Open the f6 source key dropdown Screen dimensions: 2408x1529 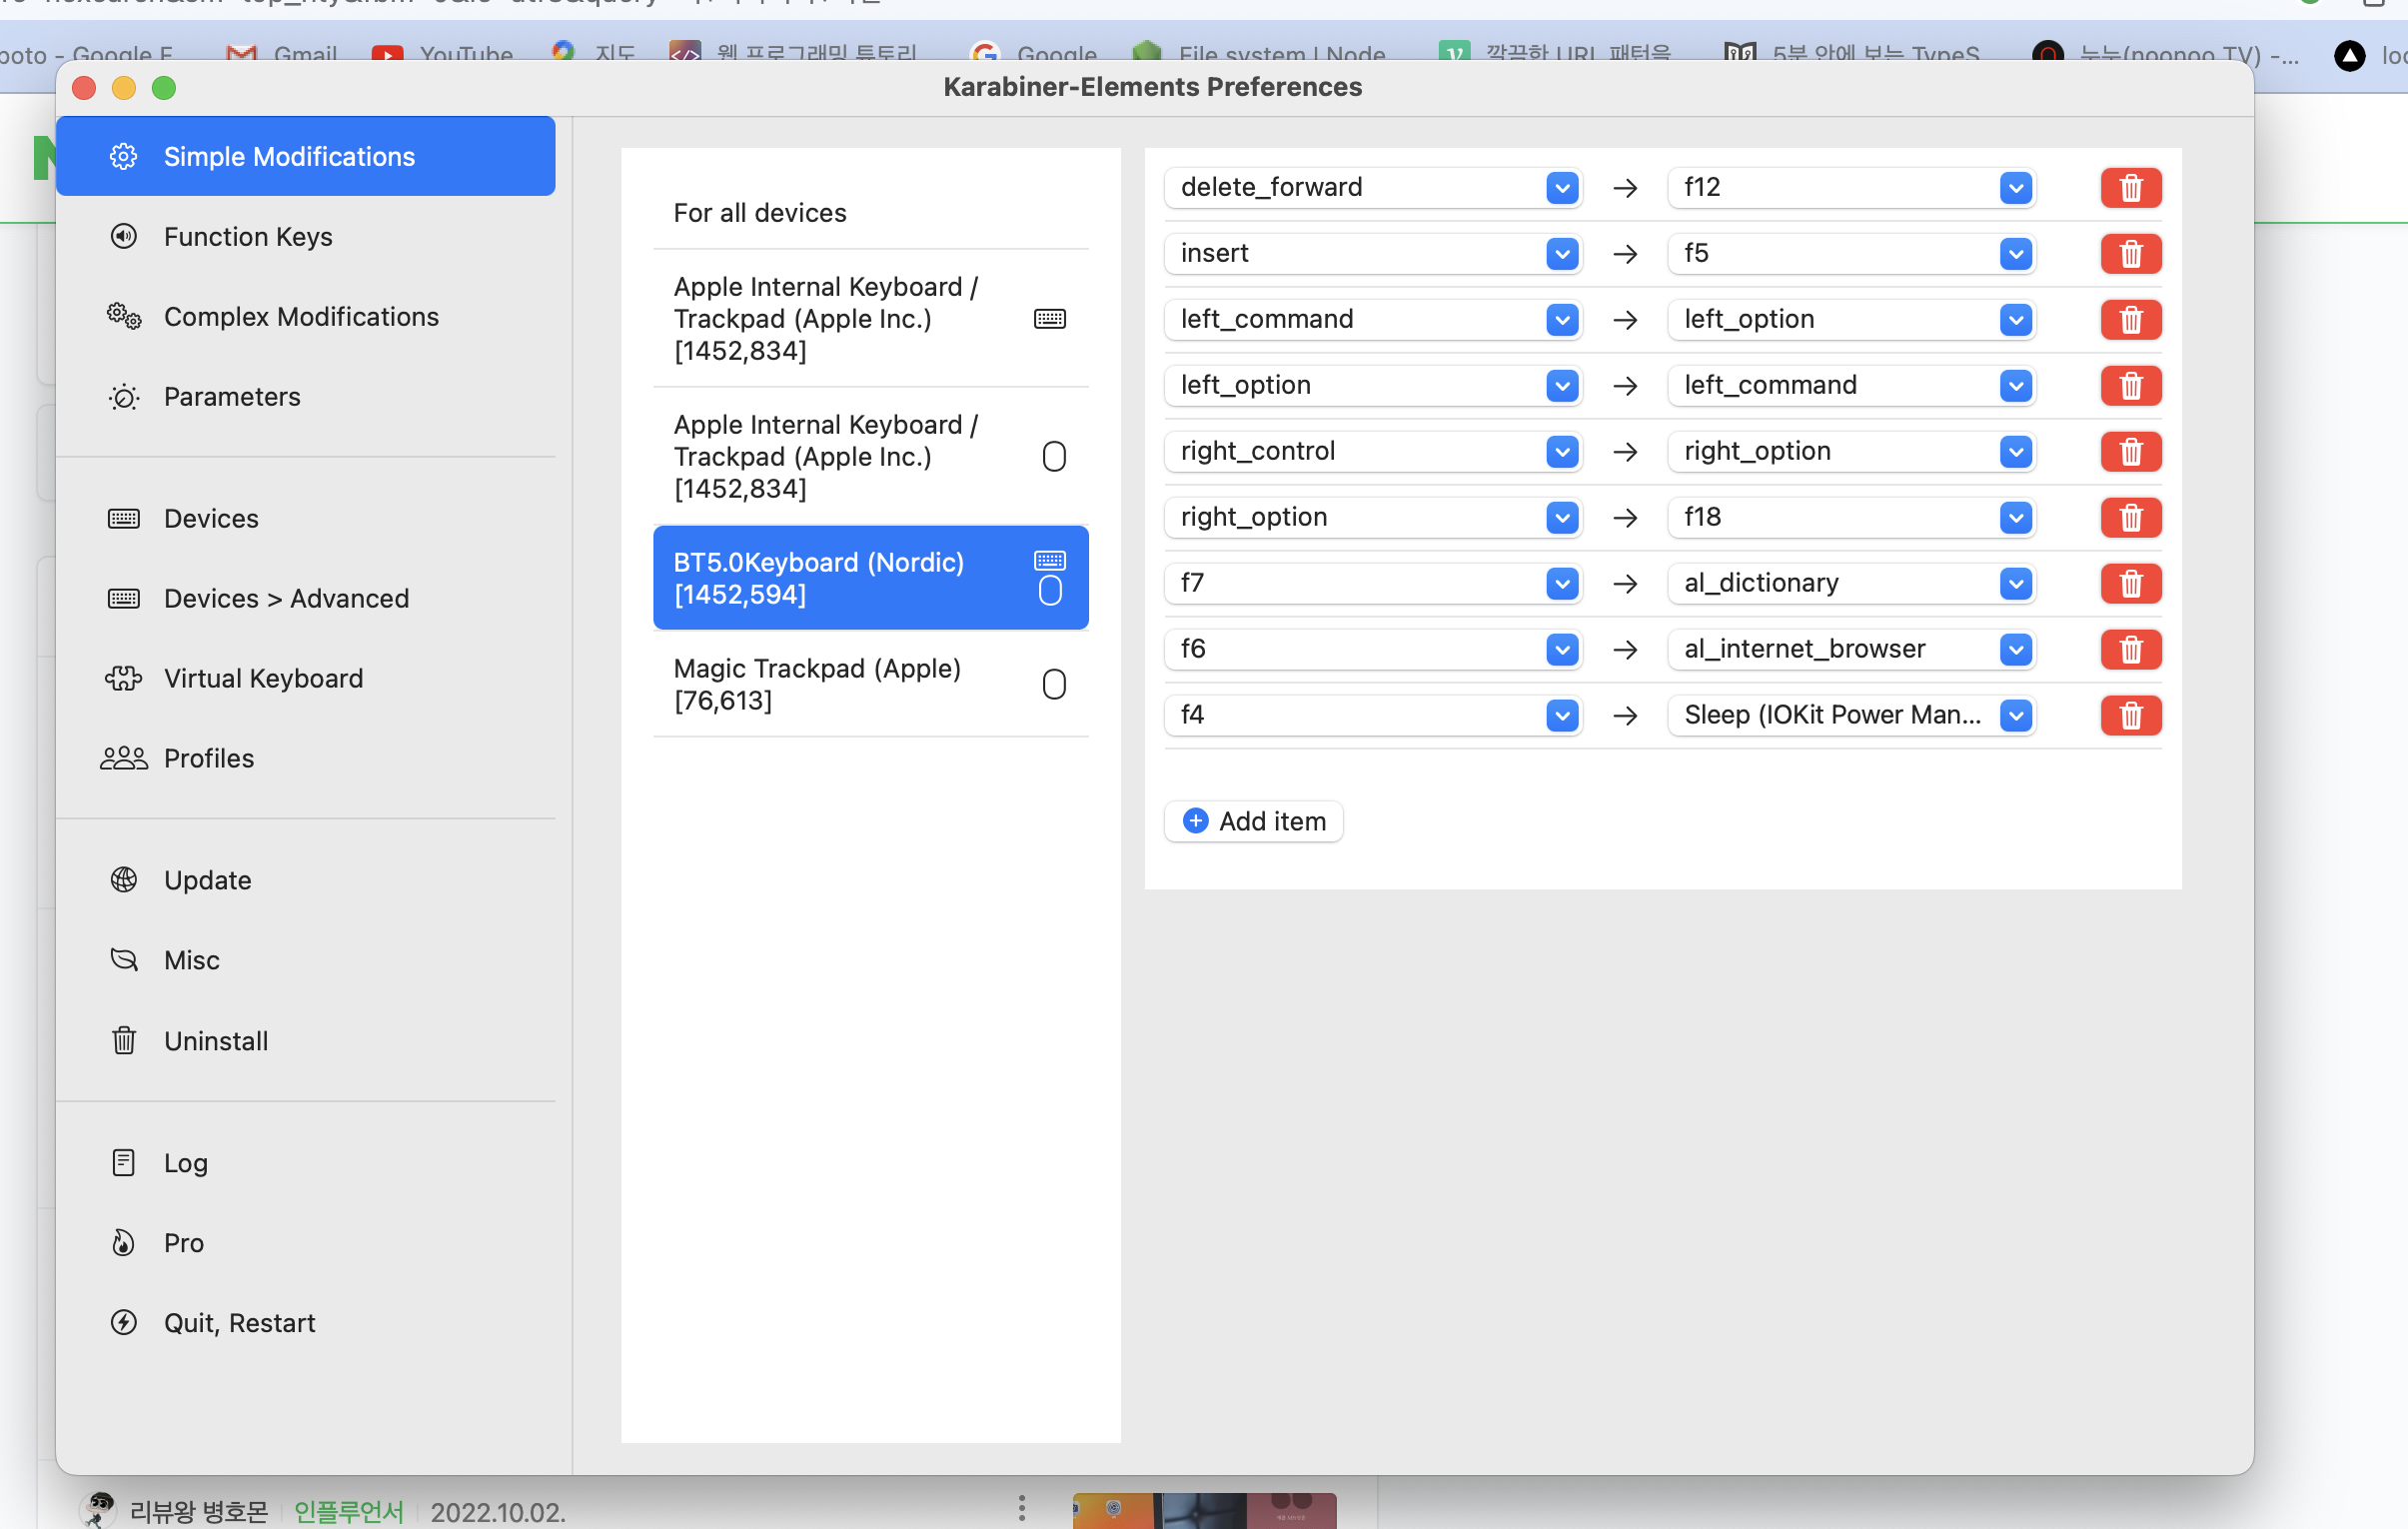1372,649
